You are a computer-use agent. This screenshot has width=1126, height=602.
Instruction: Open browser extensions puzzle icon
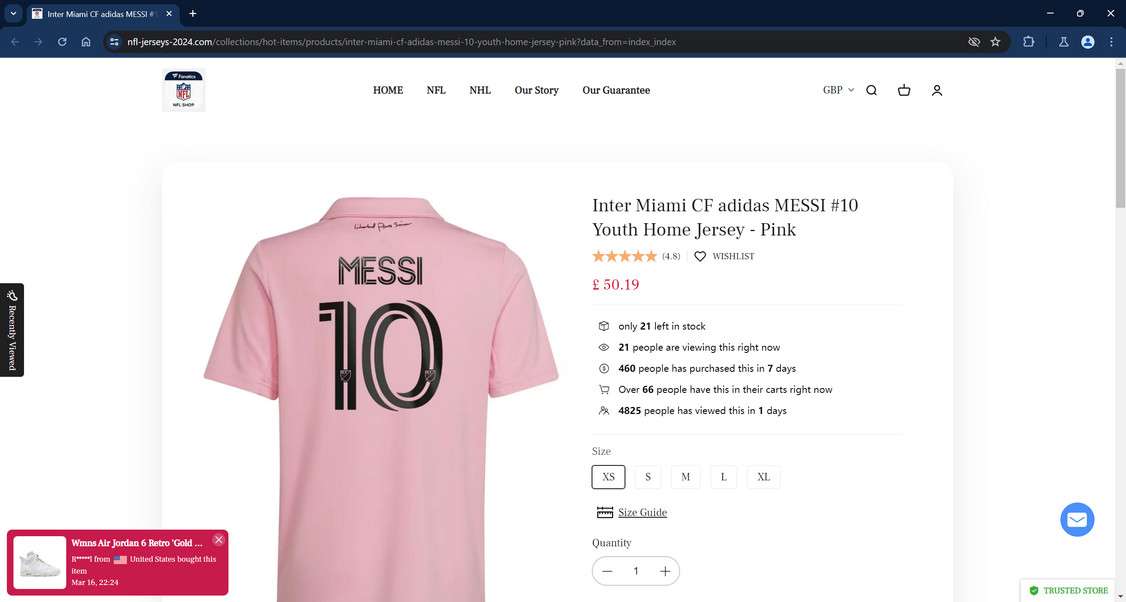point(1029,42)
